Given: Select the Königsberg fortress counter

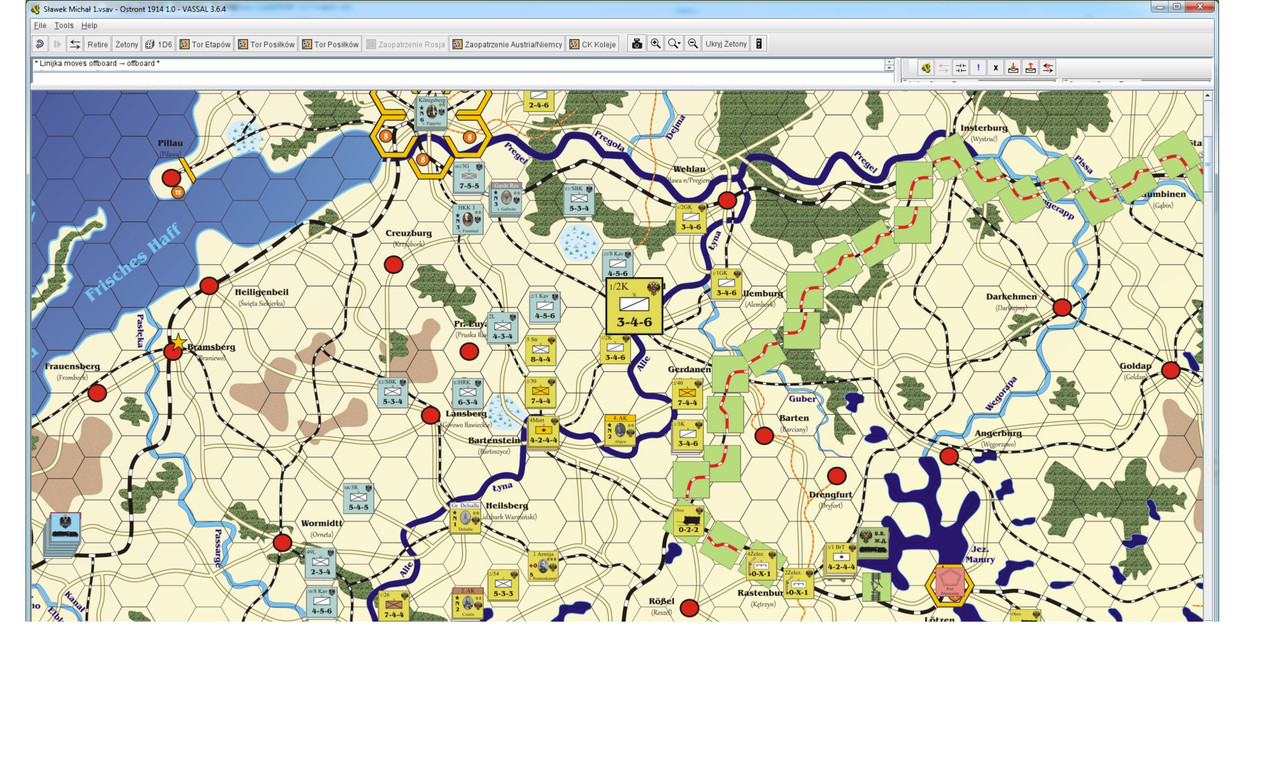Looking at the screenshot, I should pos(433,113).
